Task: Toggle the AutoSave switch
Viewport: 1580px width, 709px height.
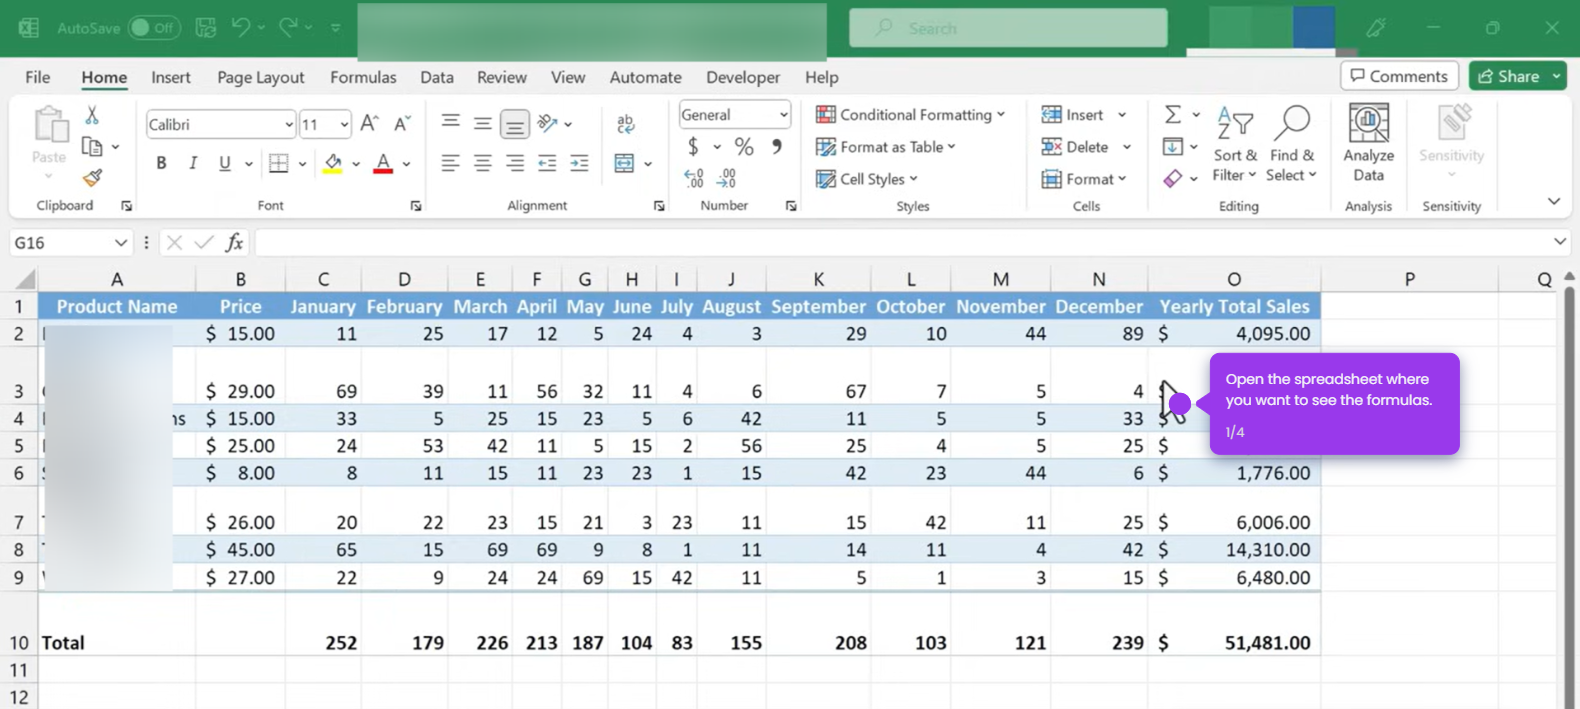Action: point(154,28)
